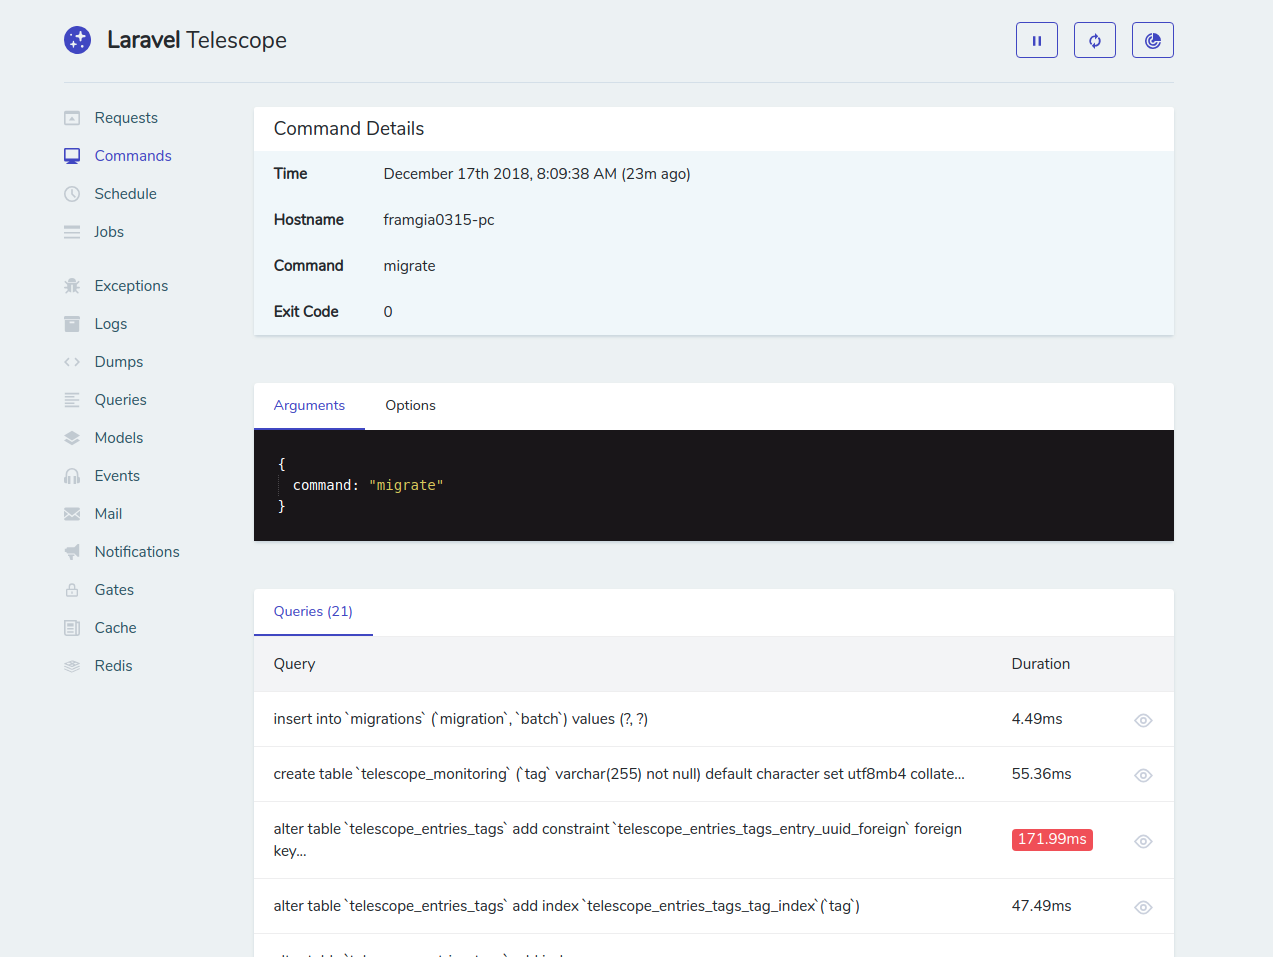
Task: Click the add constraint entry_uuid_foreign query text
Action: (618, 840)
